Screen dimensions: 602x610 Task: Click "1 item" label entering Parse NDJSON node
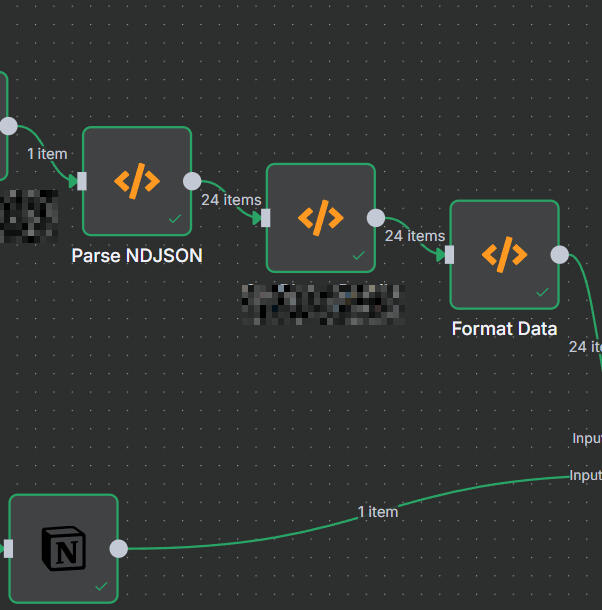click(47, 154)
